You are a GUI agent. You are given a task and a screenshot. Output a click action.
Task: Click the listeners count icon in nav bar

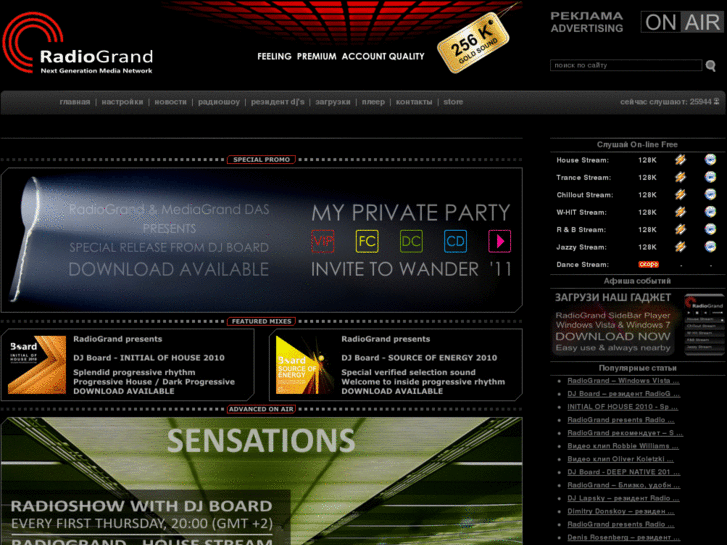pos(716,102)
